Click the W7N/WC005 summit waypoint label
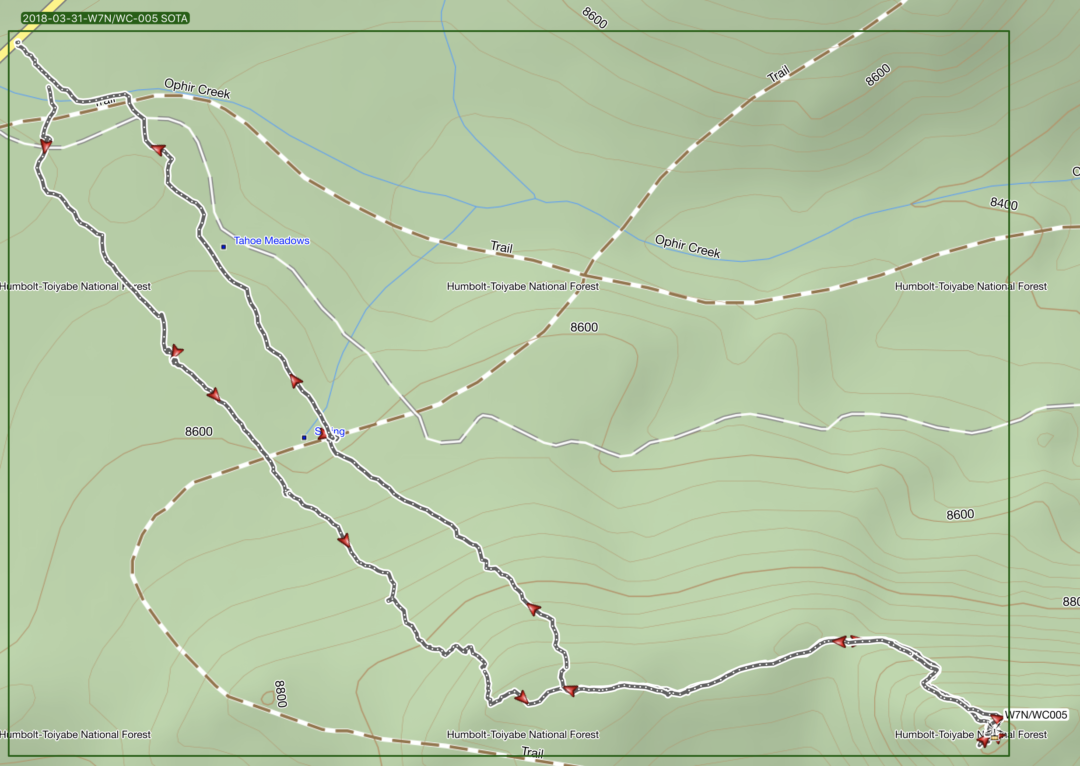The width and height of the screenshot is (1080, 766). click(x=1037, y=715)
